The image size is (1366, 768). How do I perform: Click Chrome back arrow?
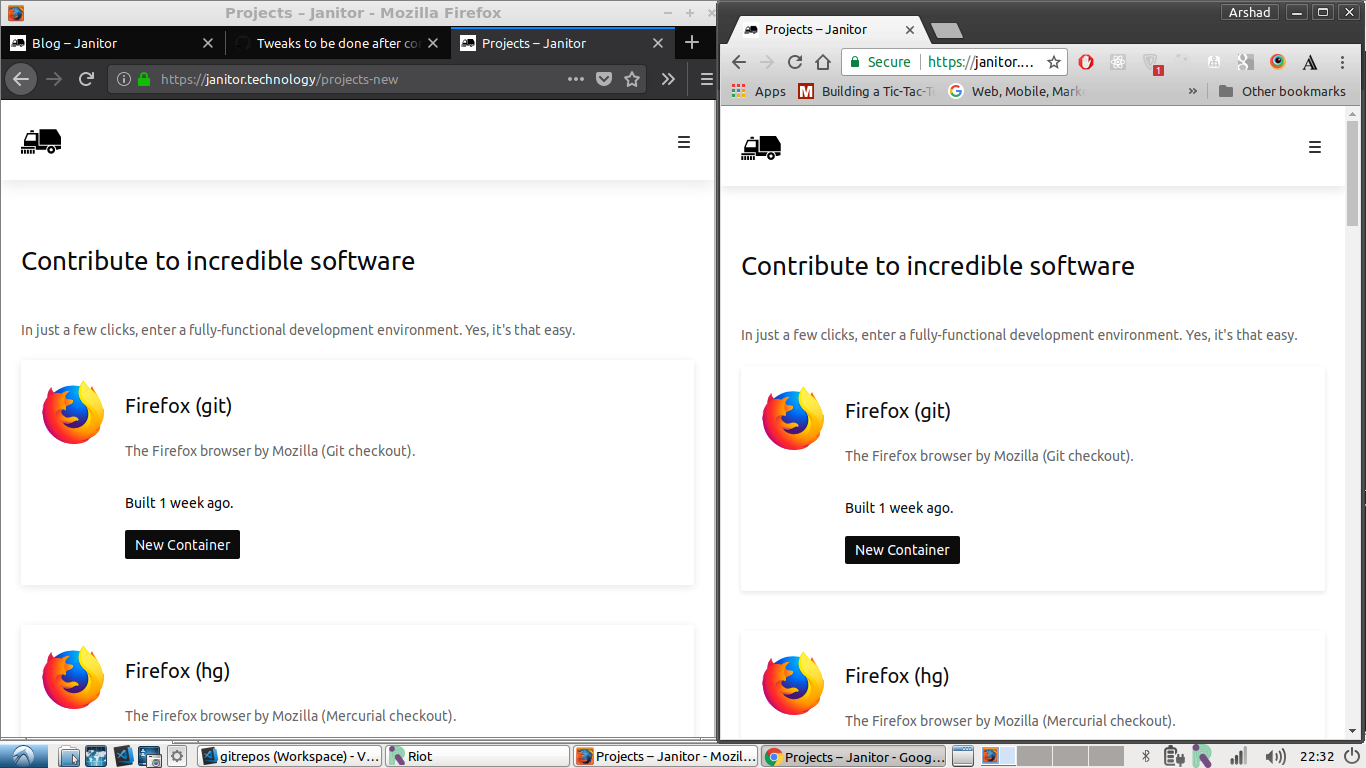[739, 62]
